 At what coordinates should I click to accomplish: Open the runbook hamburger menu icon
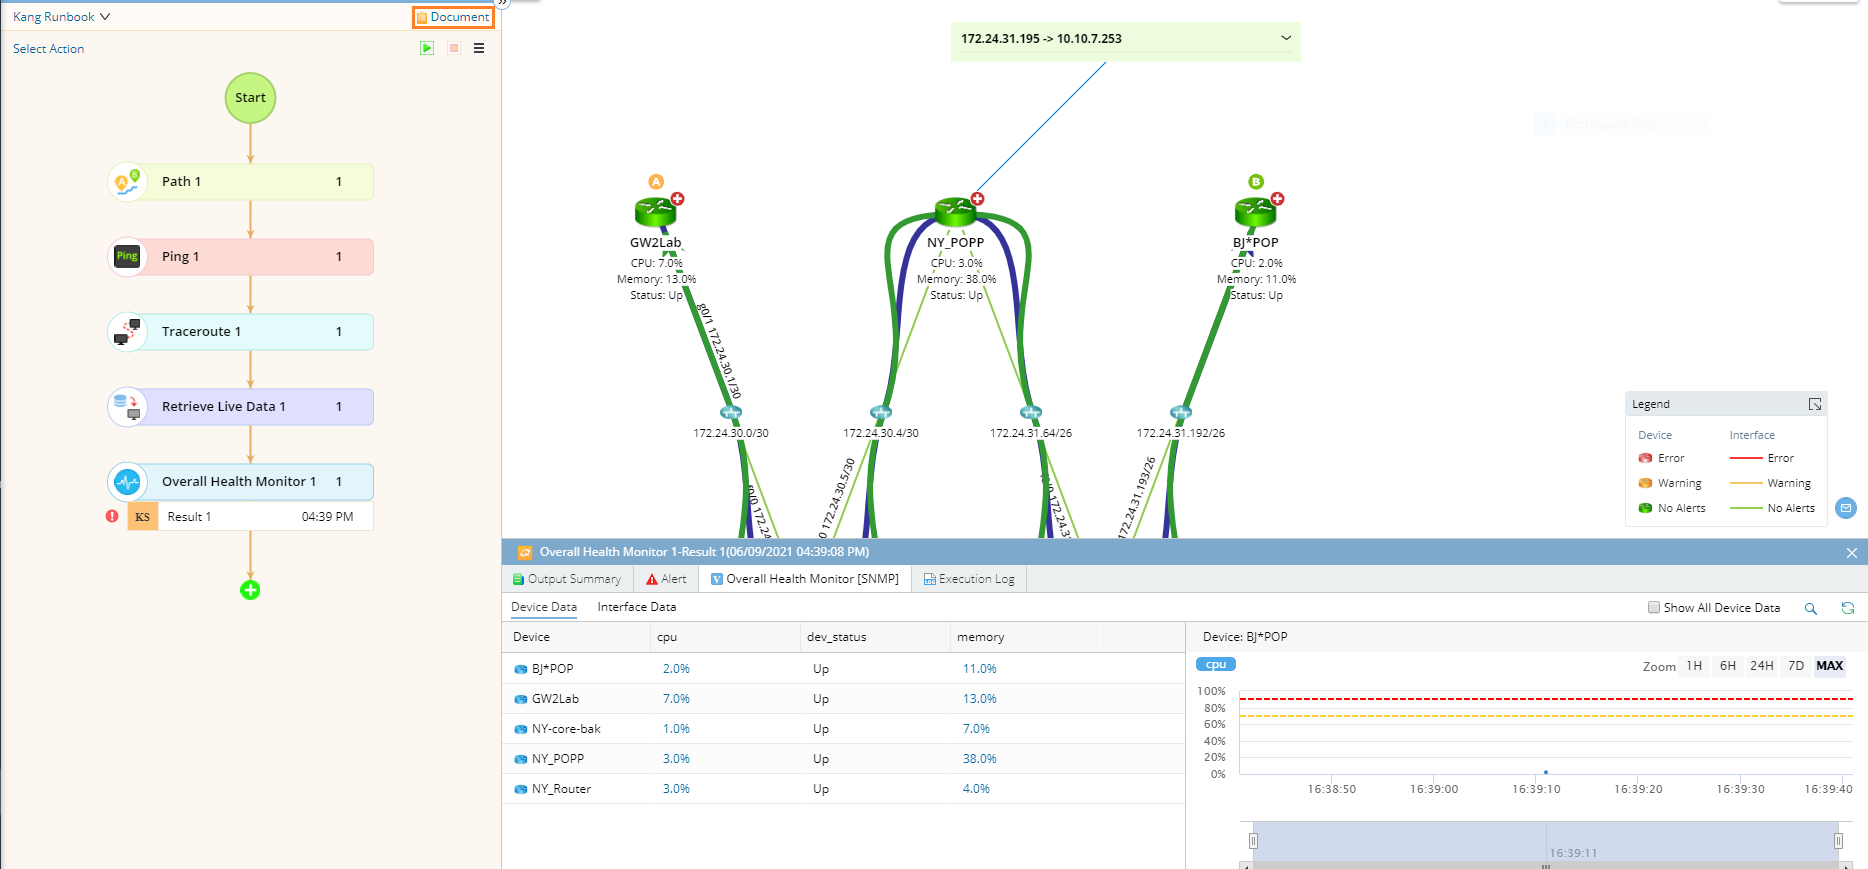(479, 48)
